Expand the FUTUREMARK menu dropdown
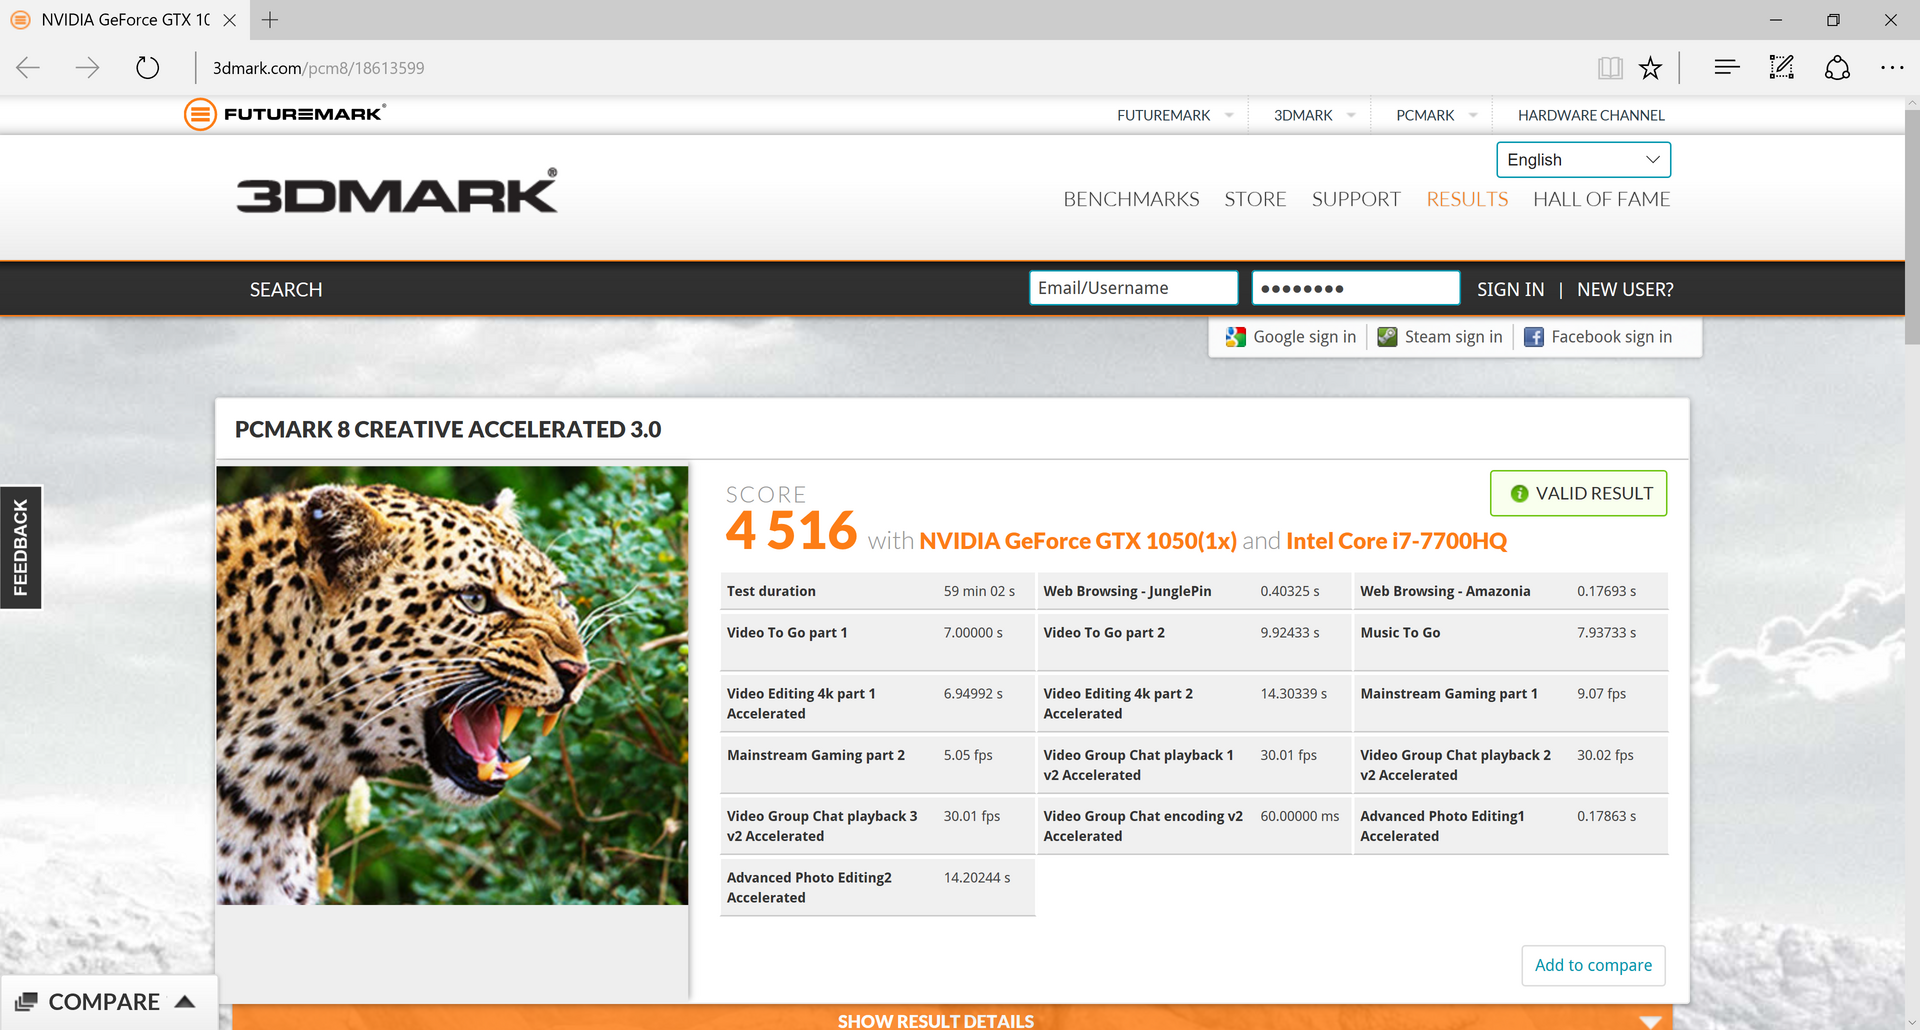Image resolution: width=1920 pixels, height=1030 pixels. click(1229, 115)
